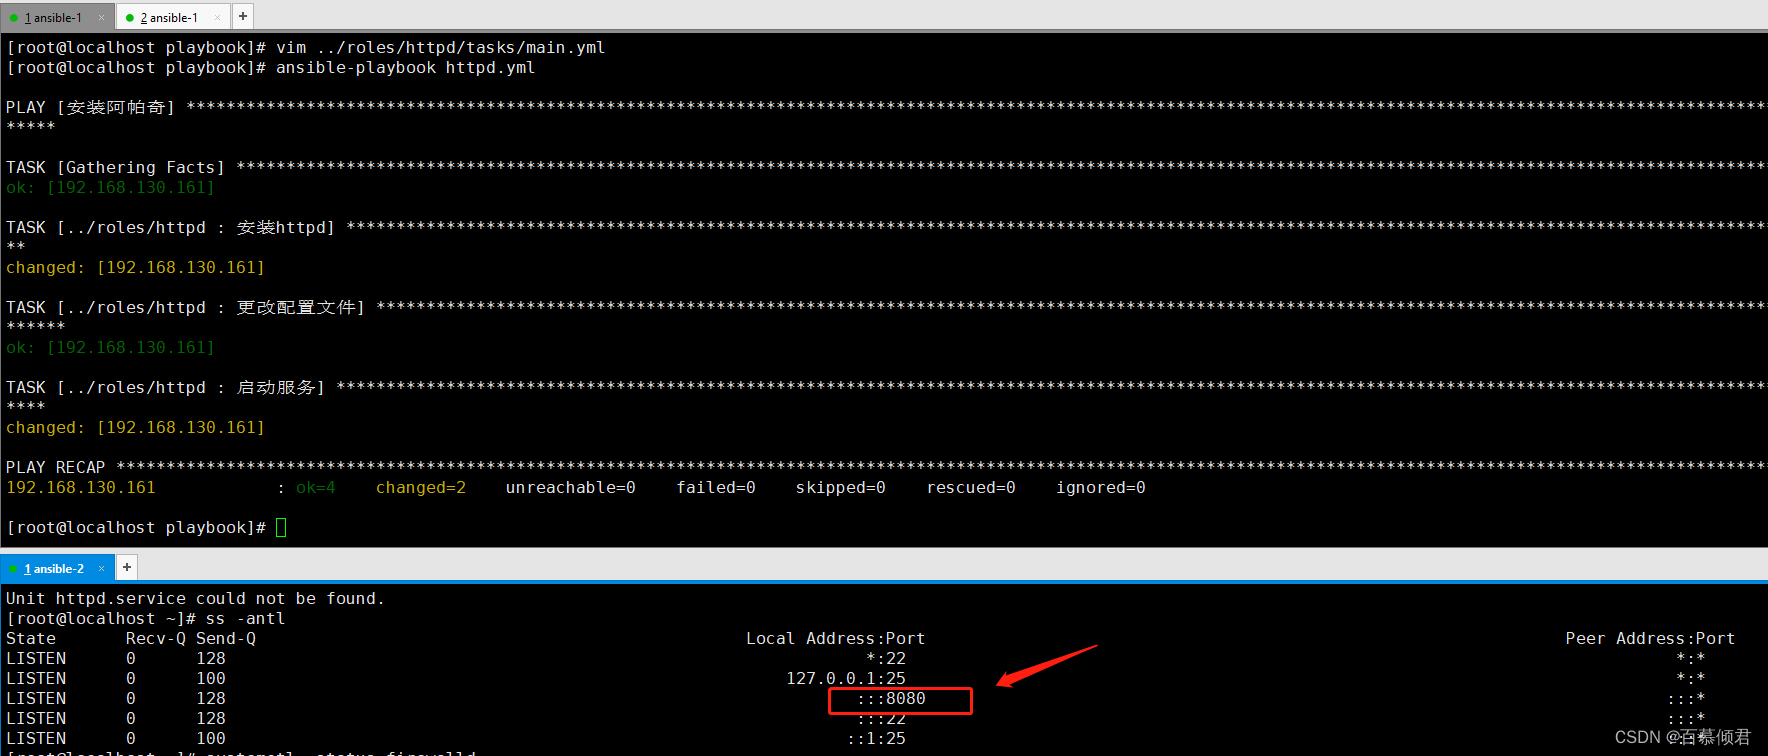The width and height of the screenshot is (1768, 756).
Task: Click the 'failed=0' recap value
Action: tap(716, 487)
